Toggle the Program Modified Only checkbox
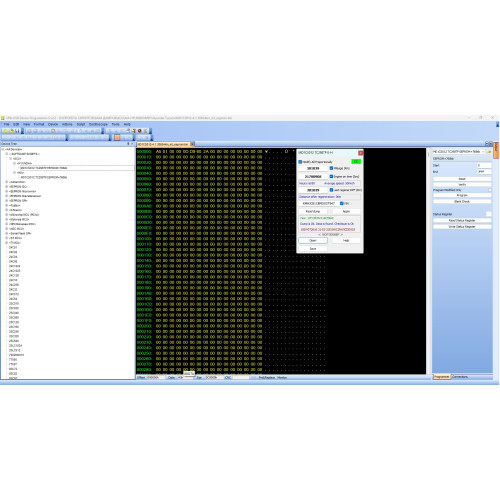The height and width of the screenshot is (500, 500). click(490, 190)
